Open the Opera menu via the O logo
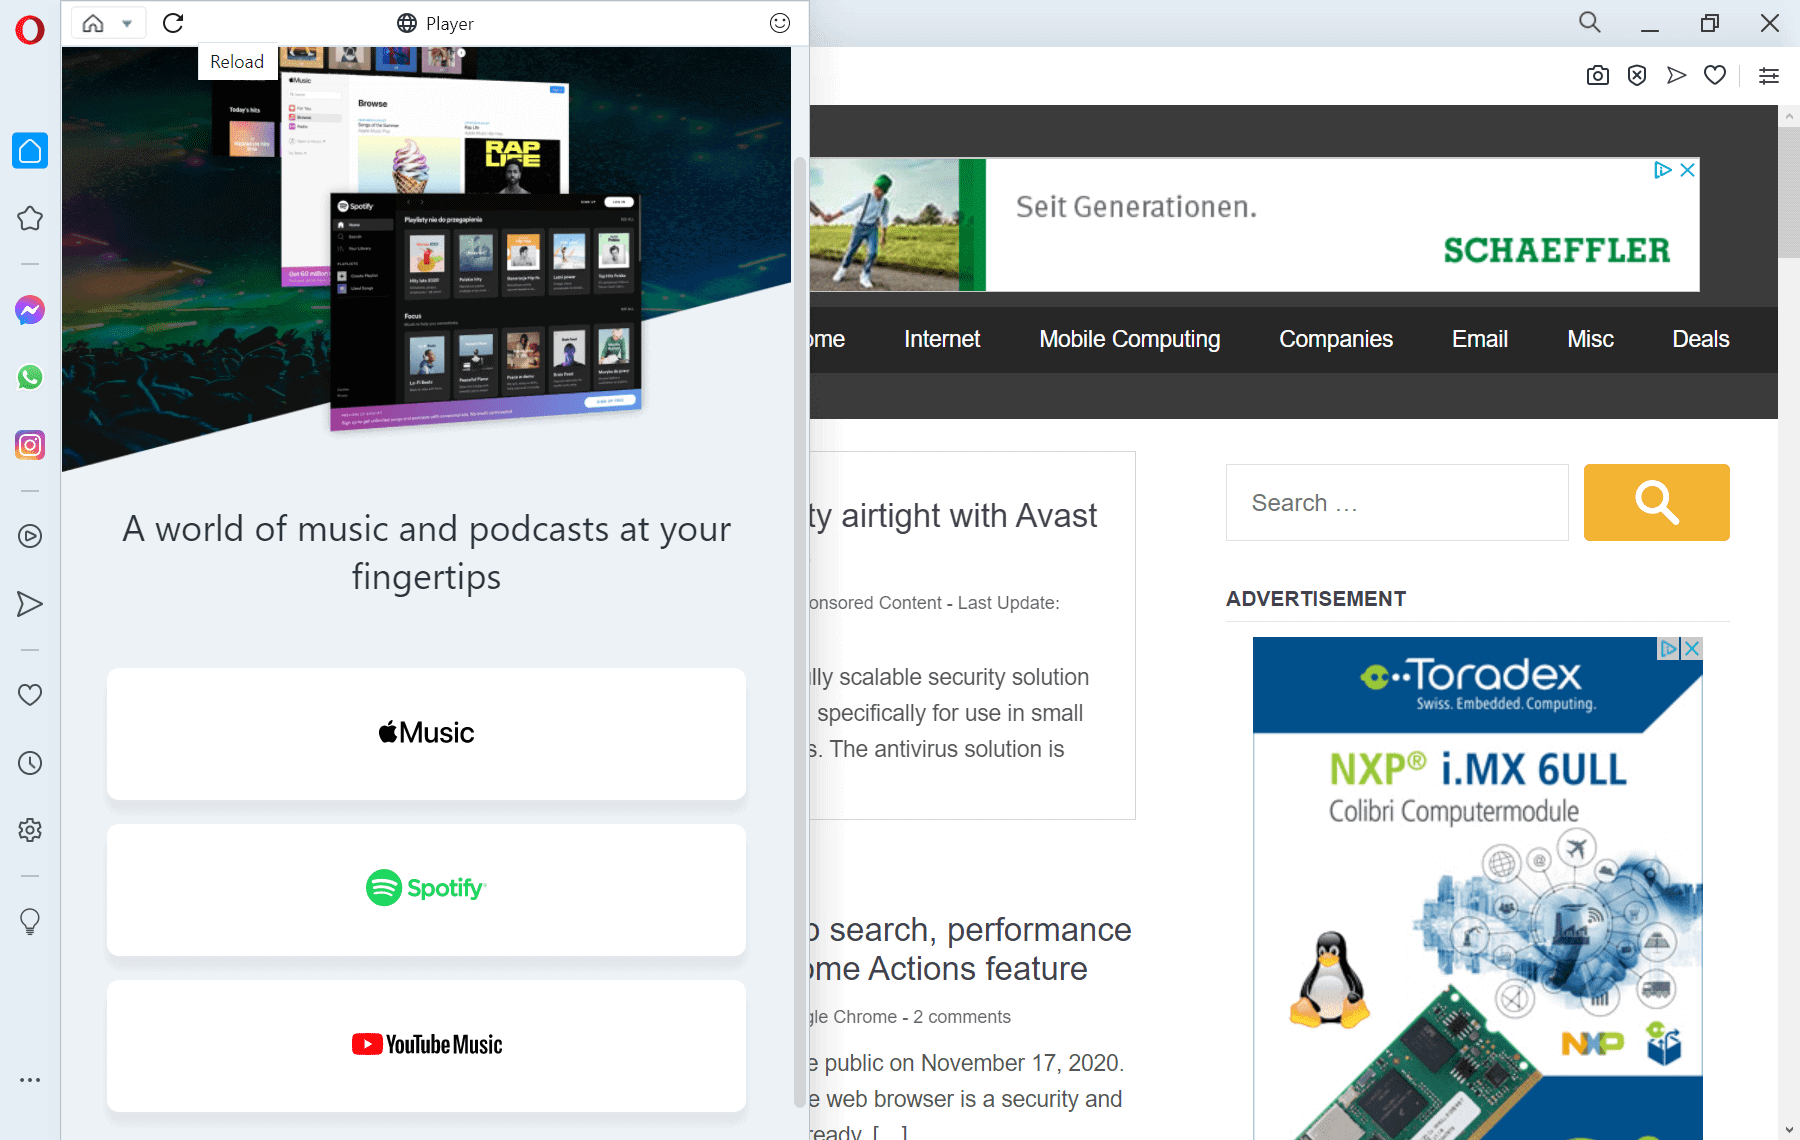 coord(29,30)
